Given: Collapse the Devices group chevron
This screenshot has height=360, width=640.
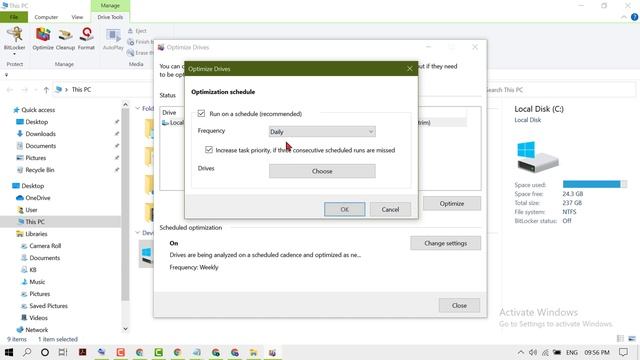Looking at the screenshot, I should point(138,233).
